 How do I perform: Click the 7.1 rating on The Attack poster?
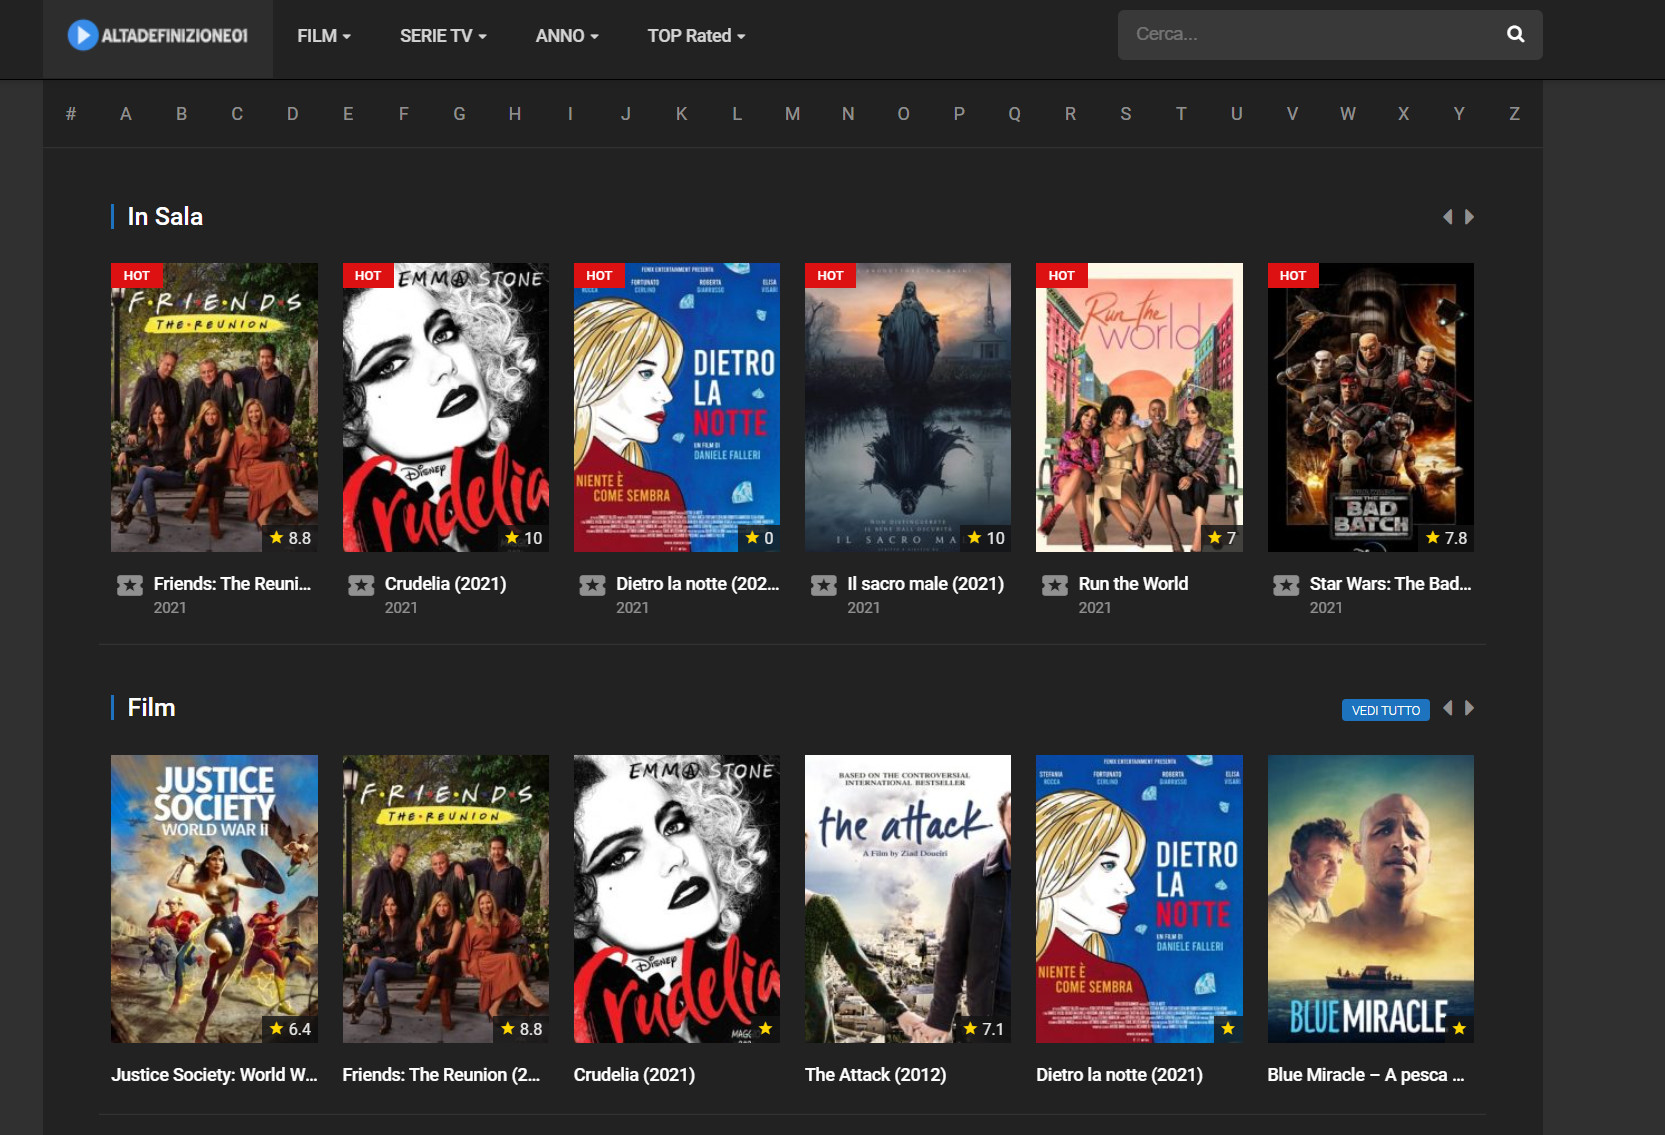984,1029
